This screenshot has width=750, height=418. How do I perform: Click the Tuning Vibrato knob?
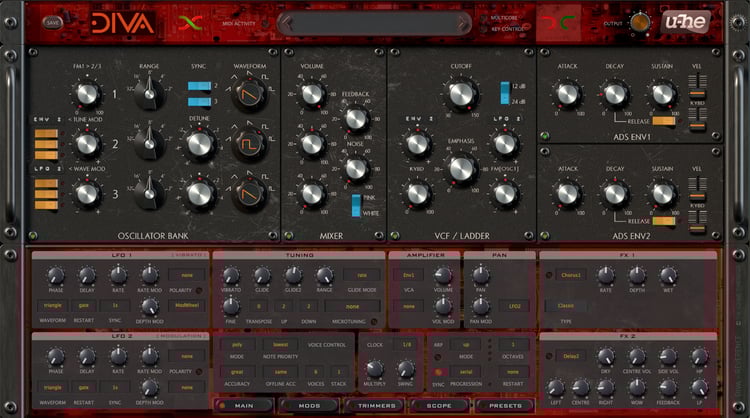[231, 276]
